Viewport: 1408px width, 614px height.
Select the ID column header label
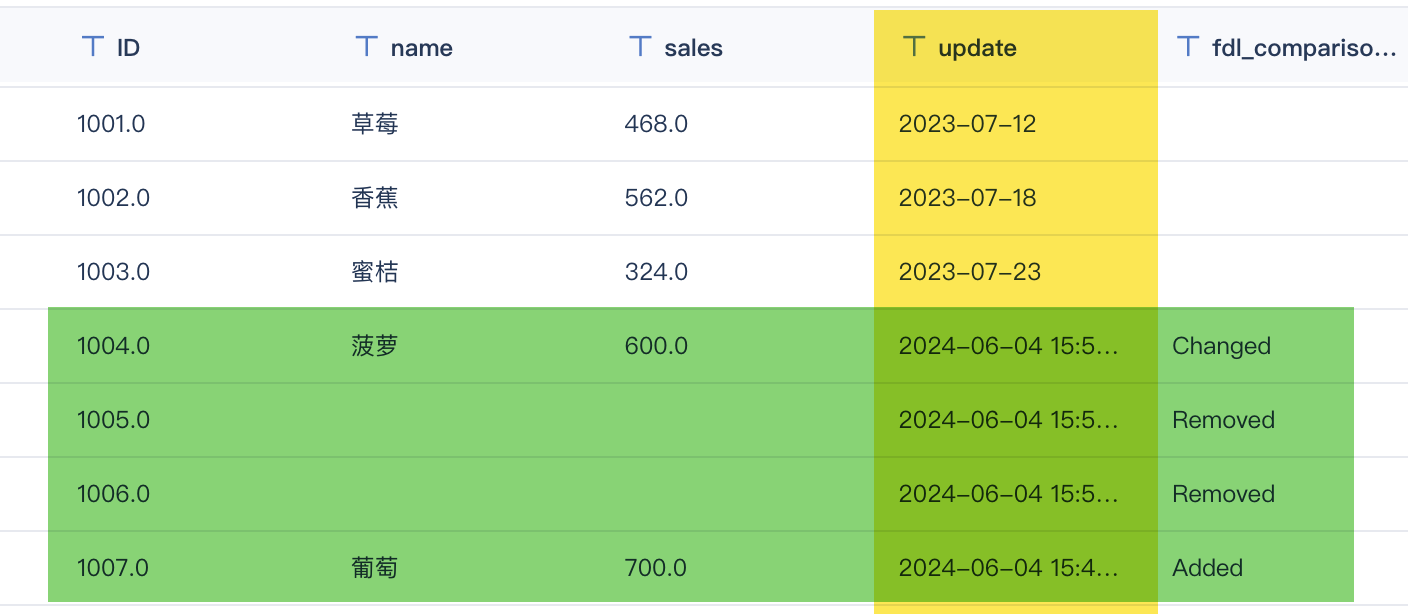pos(128,48)
